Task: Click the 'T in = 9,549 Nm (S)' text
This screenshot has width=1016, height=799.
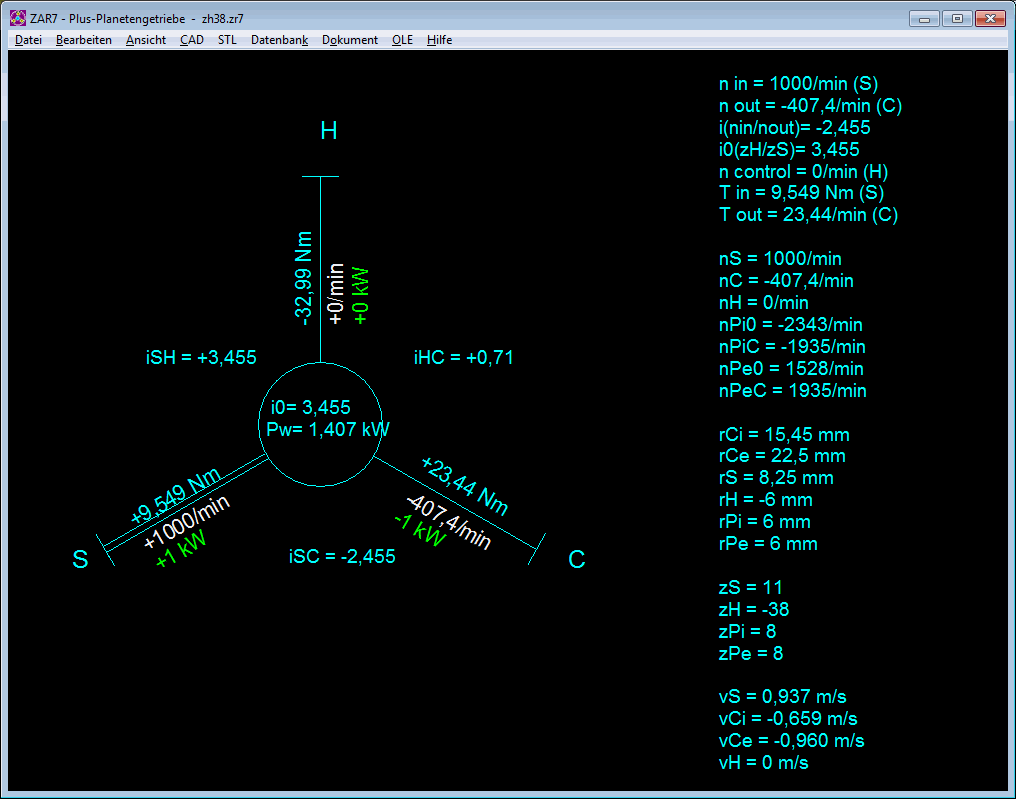Action: coord(802,192)
